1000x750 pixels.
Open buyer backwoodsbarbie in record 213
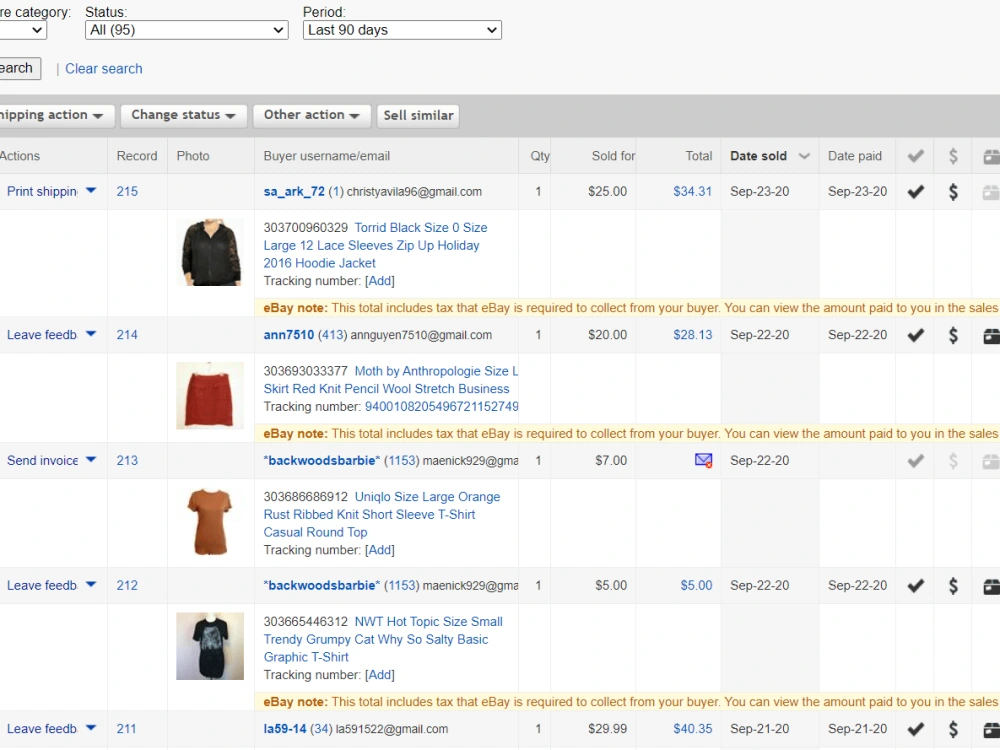(x=321, y=460)
